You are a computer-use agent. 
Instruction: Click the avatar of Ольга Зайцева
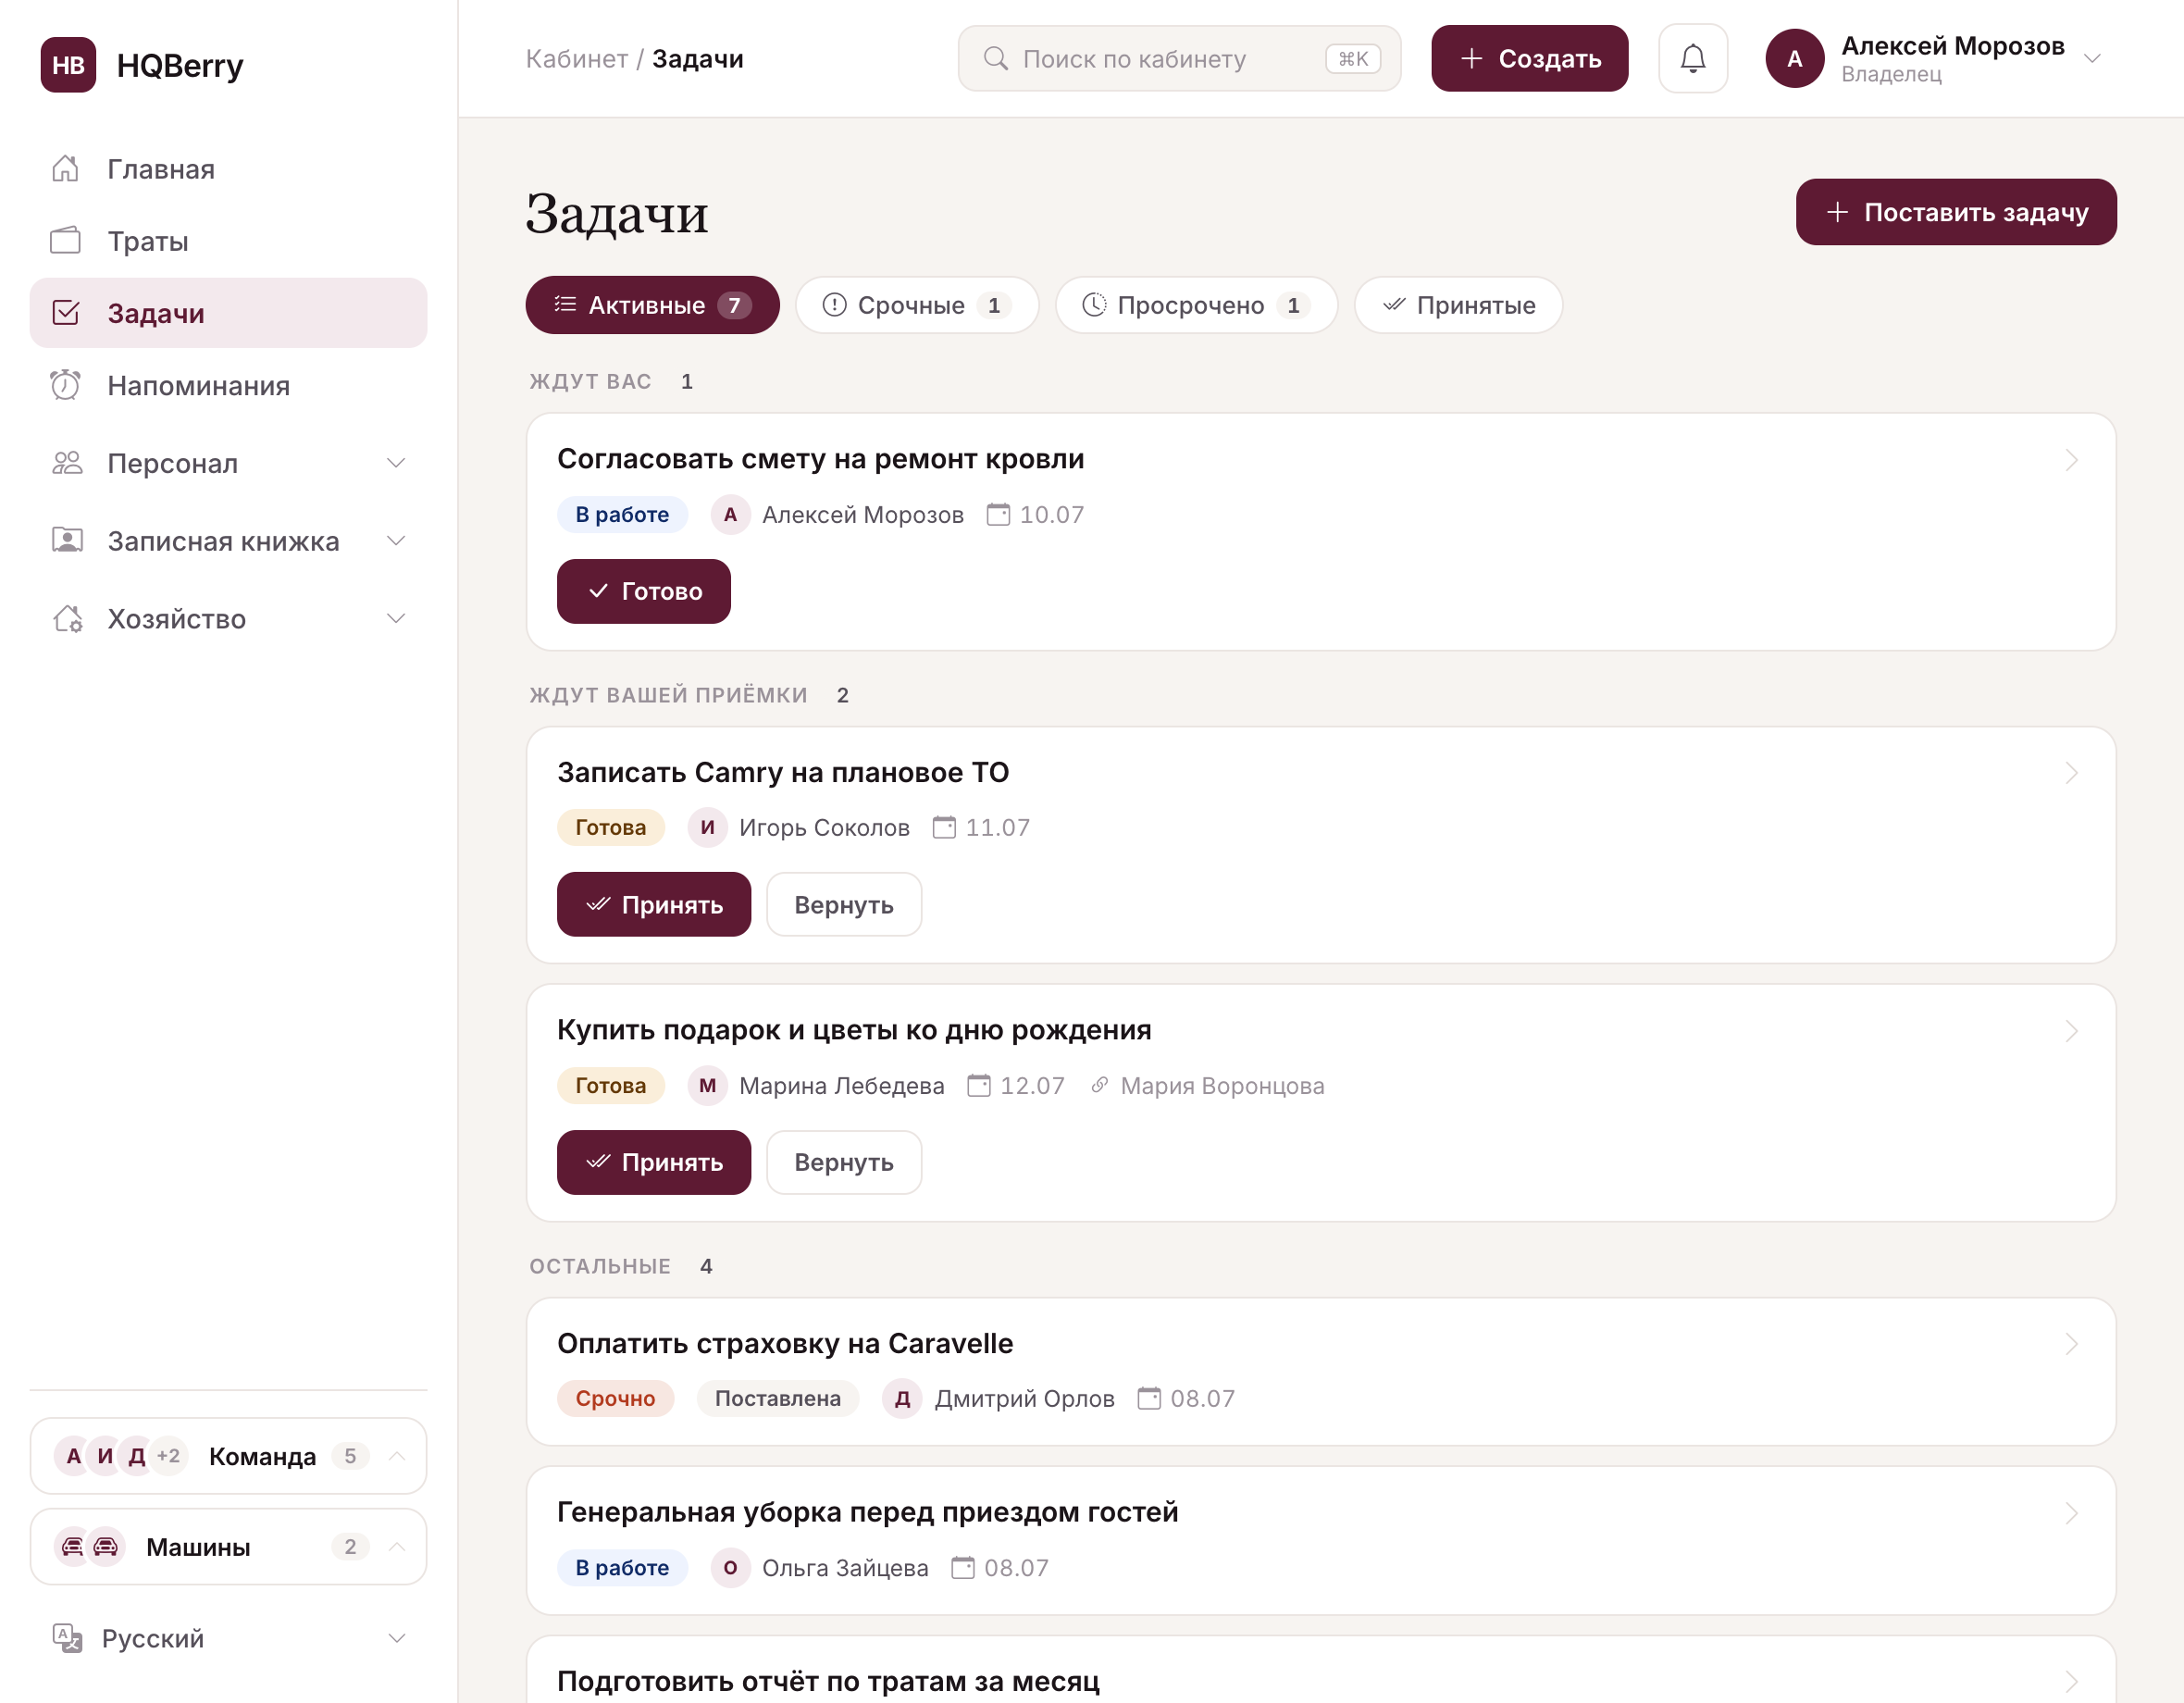tap(730, 1568)
